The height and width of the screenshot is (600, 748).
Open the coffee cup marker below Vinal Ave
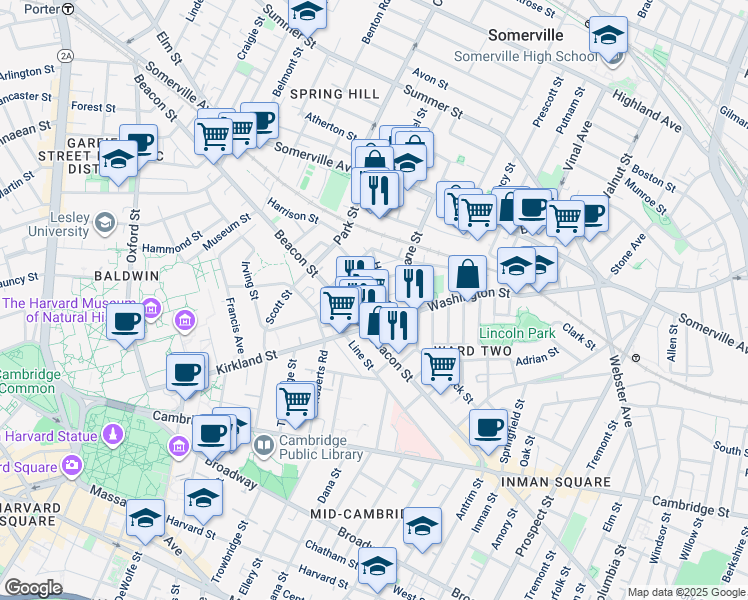pos(532,208)
